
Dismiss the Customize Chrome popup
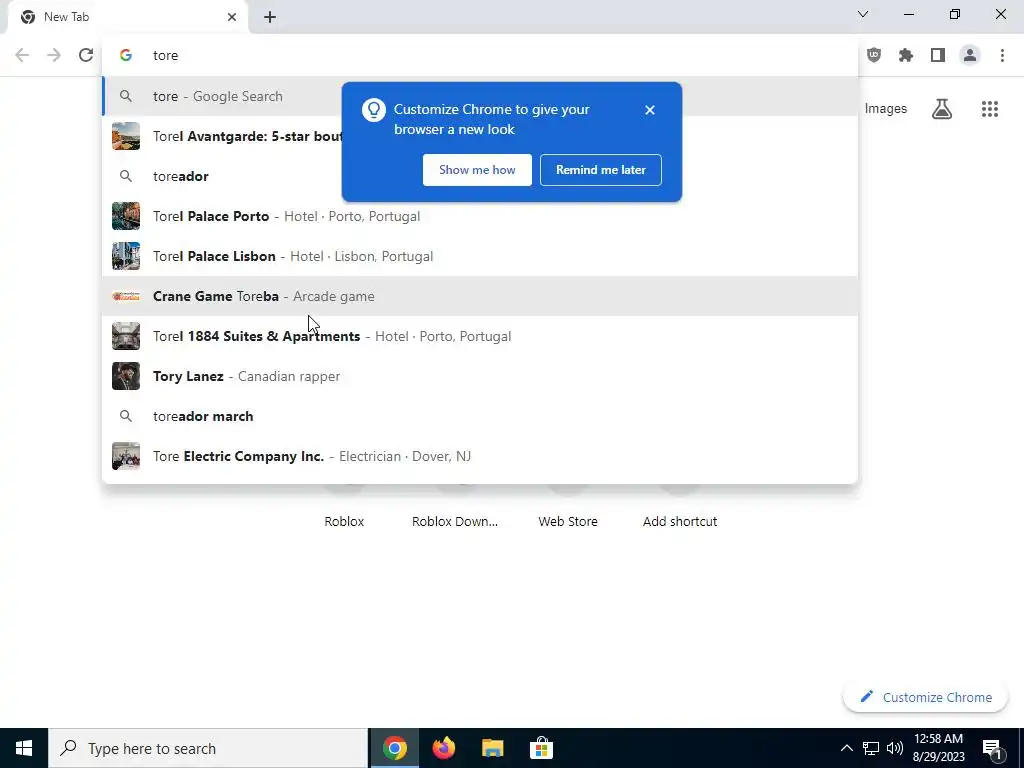click(649, 110)
